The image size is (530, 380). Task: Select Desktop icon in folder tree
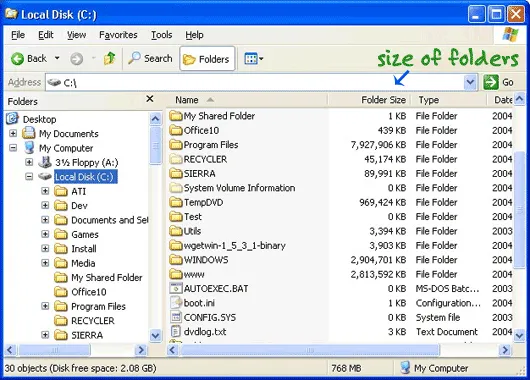tap(13, 119)
